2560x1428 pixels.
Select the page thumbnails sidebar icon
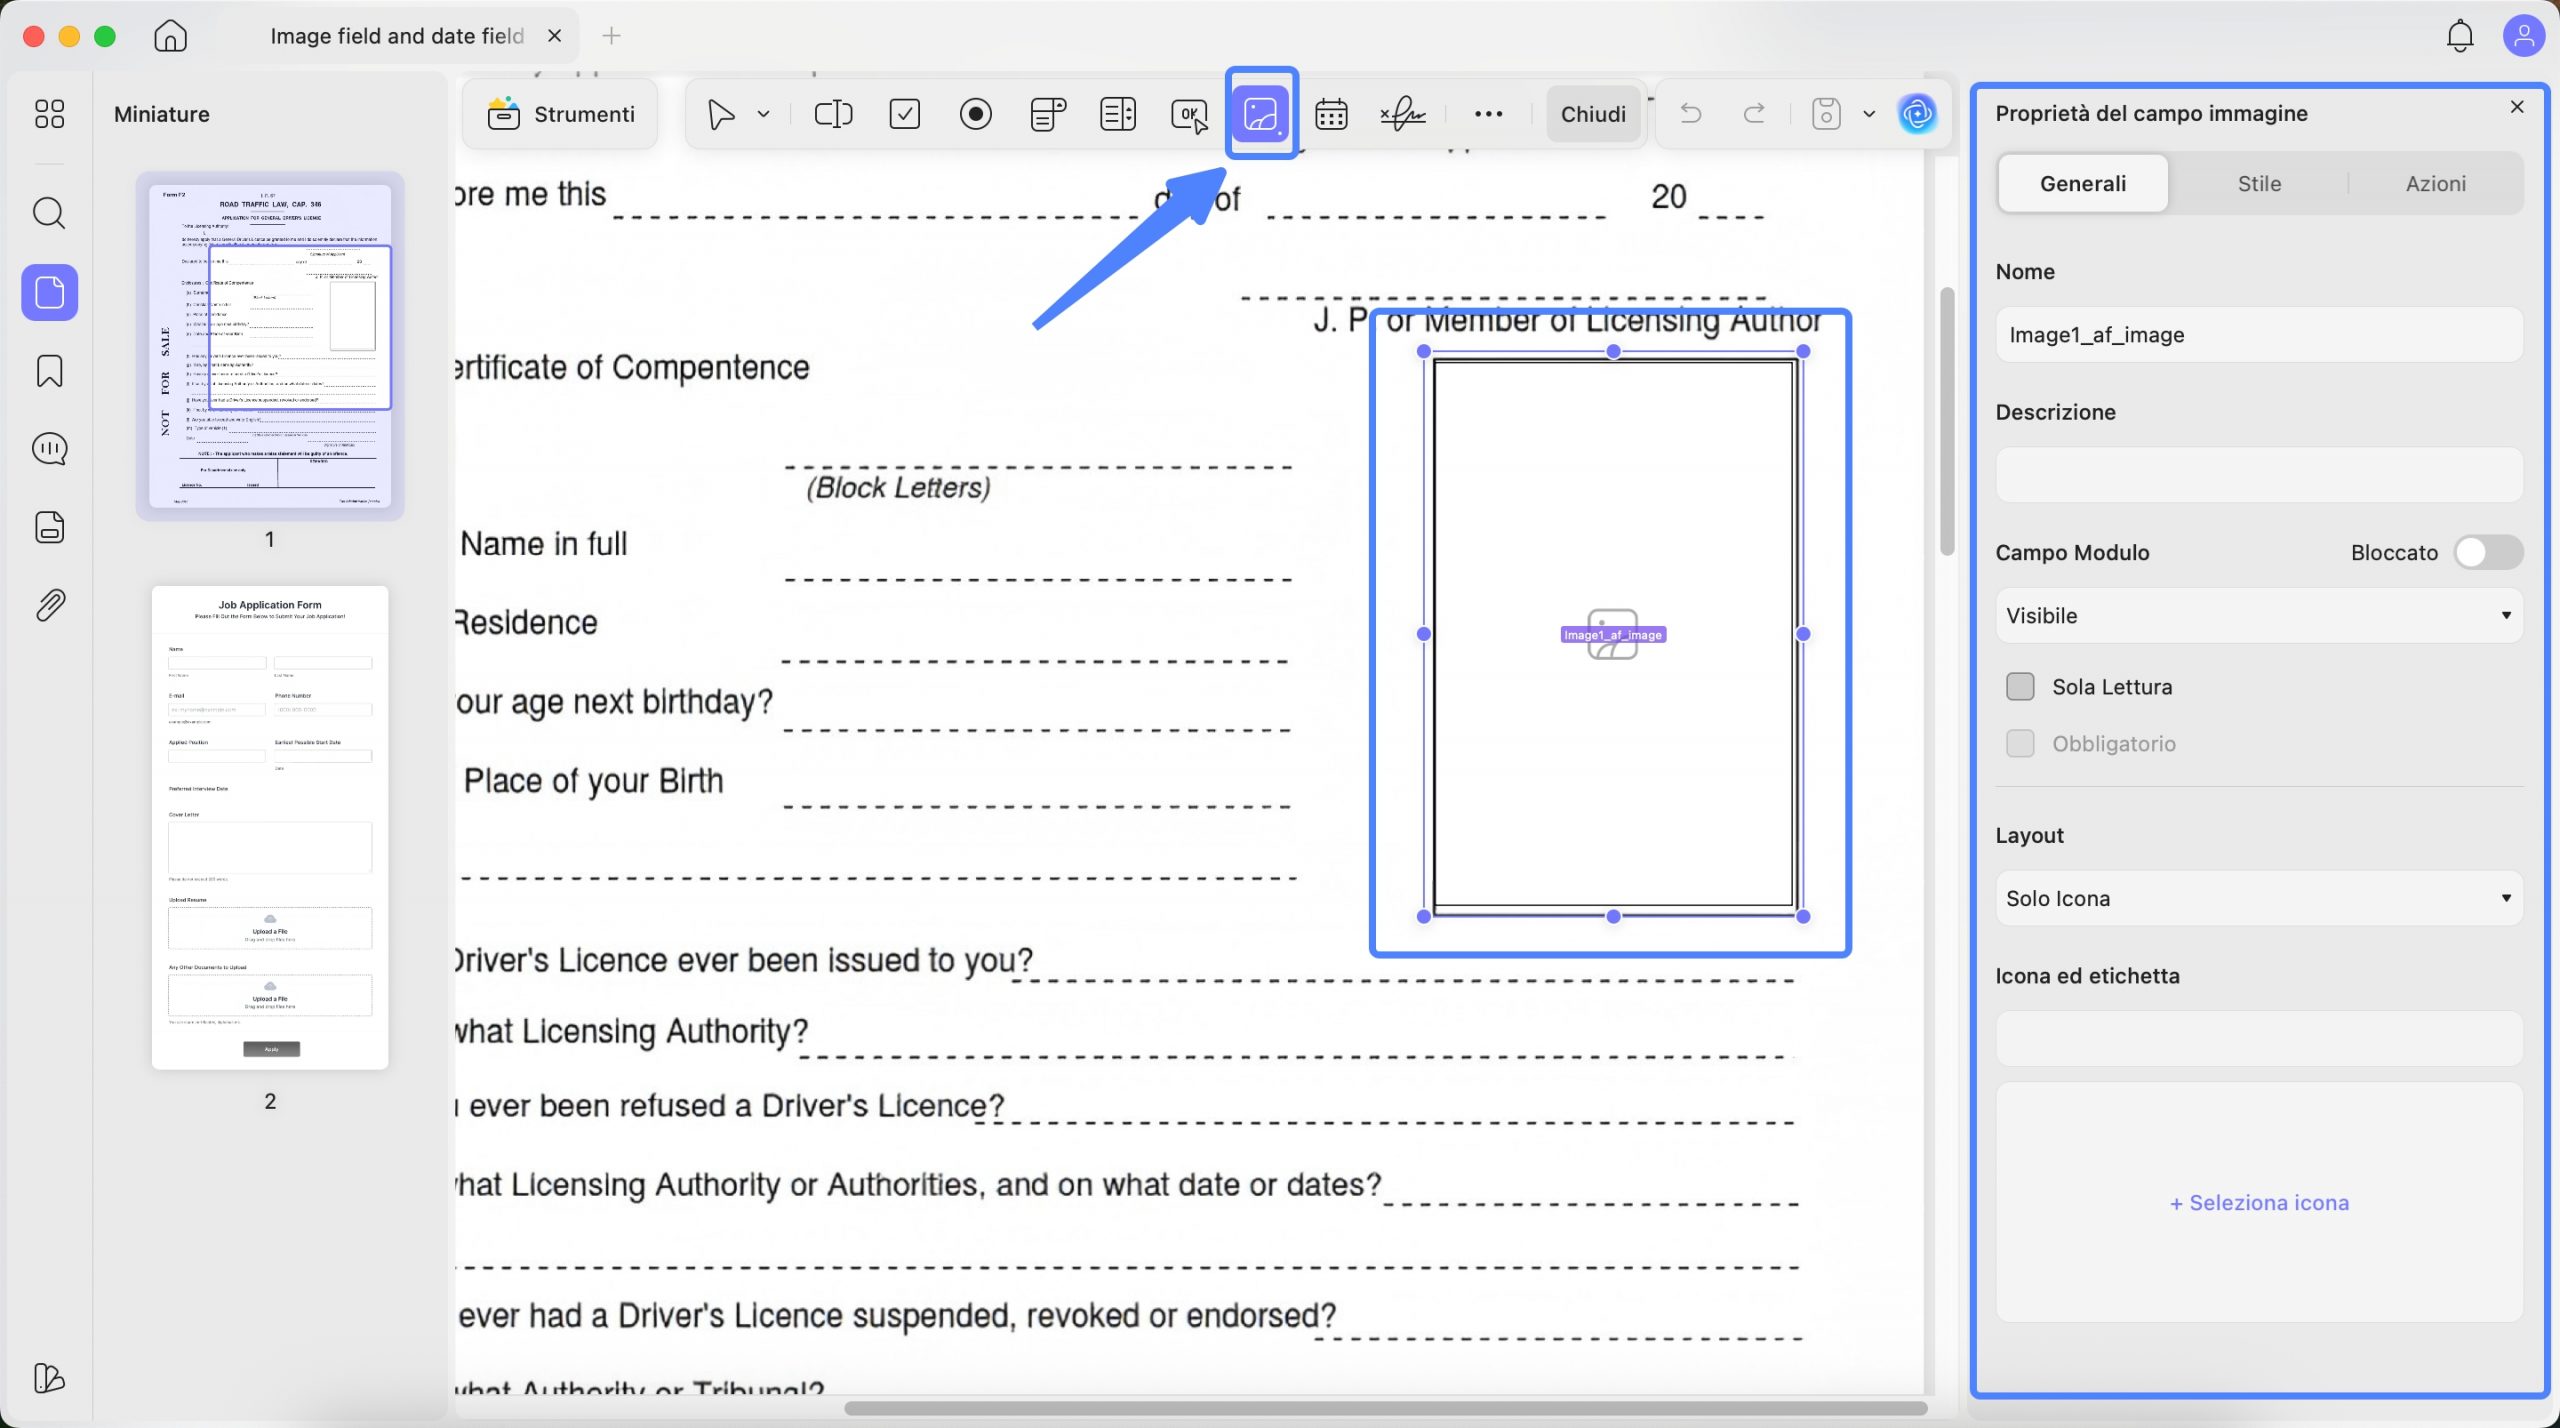50,293
